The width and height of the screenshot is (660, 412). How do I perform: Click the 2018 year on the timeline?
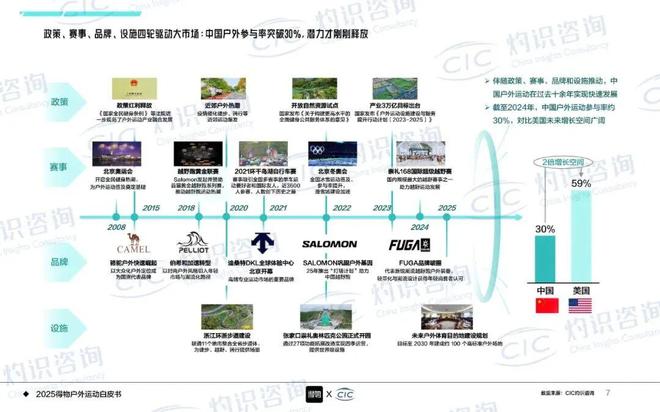[x=186, y=208]
